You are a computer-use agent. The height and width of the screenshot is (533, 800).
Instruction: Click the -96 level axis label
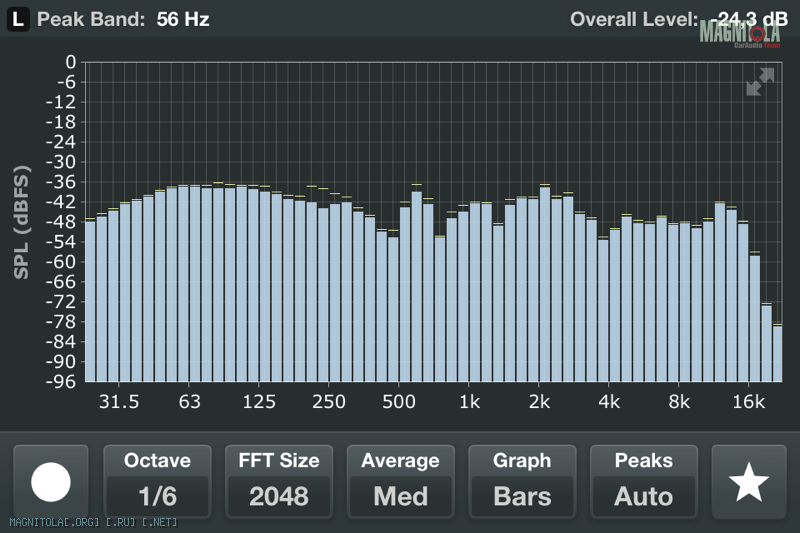click(x=61, y=382)
